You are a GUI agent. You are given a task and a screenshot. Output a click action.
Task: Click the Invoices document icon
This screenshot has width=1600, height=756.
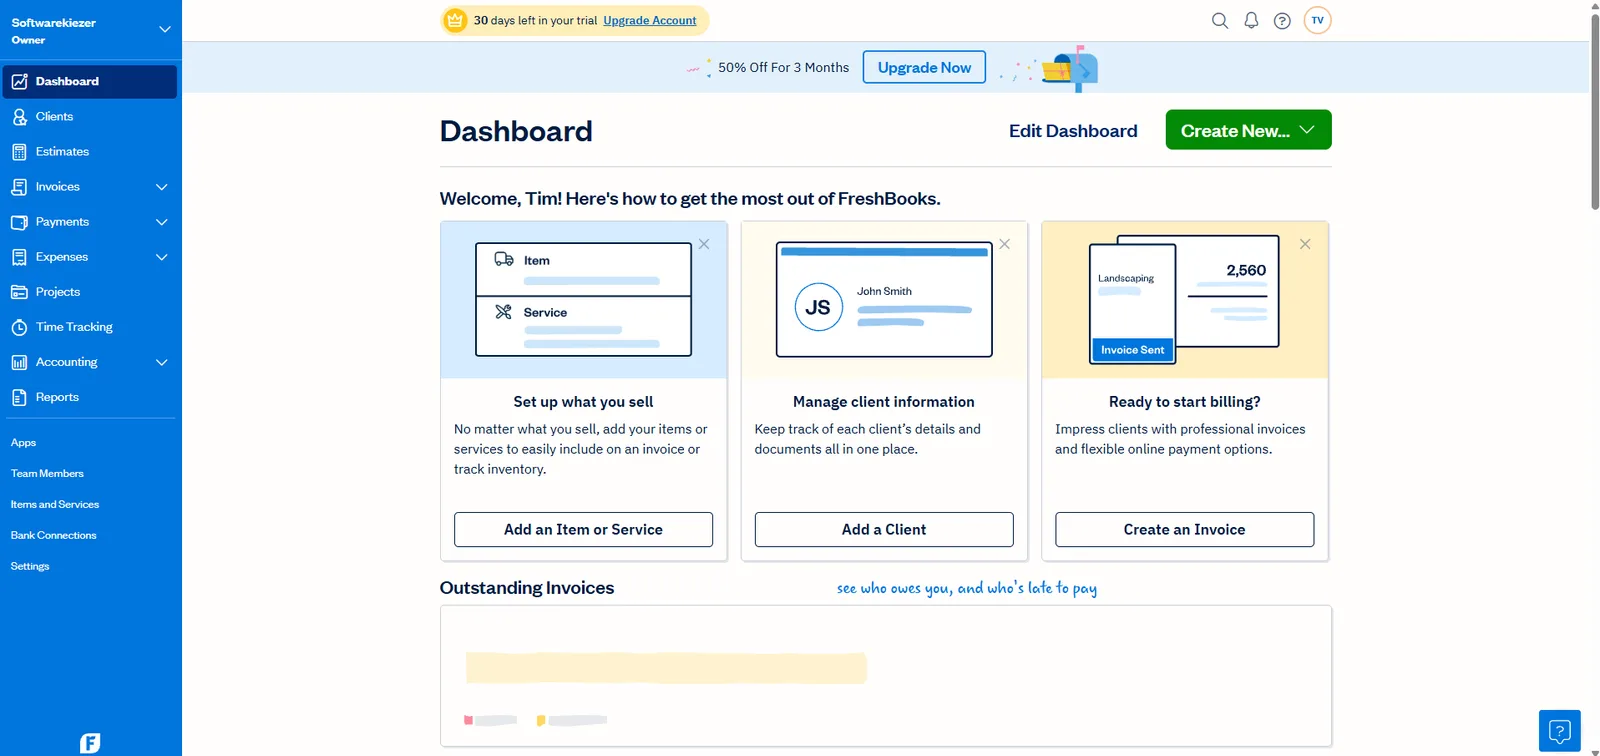(x=19, y=187)
